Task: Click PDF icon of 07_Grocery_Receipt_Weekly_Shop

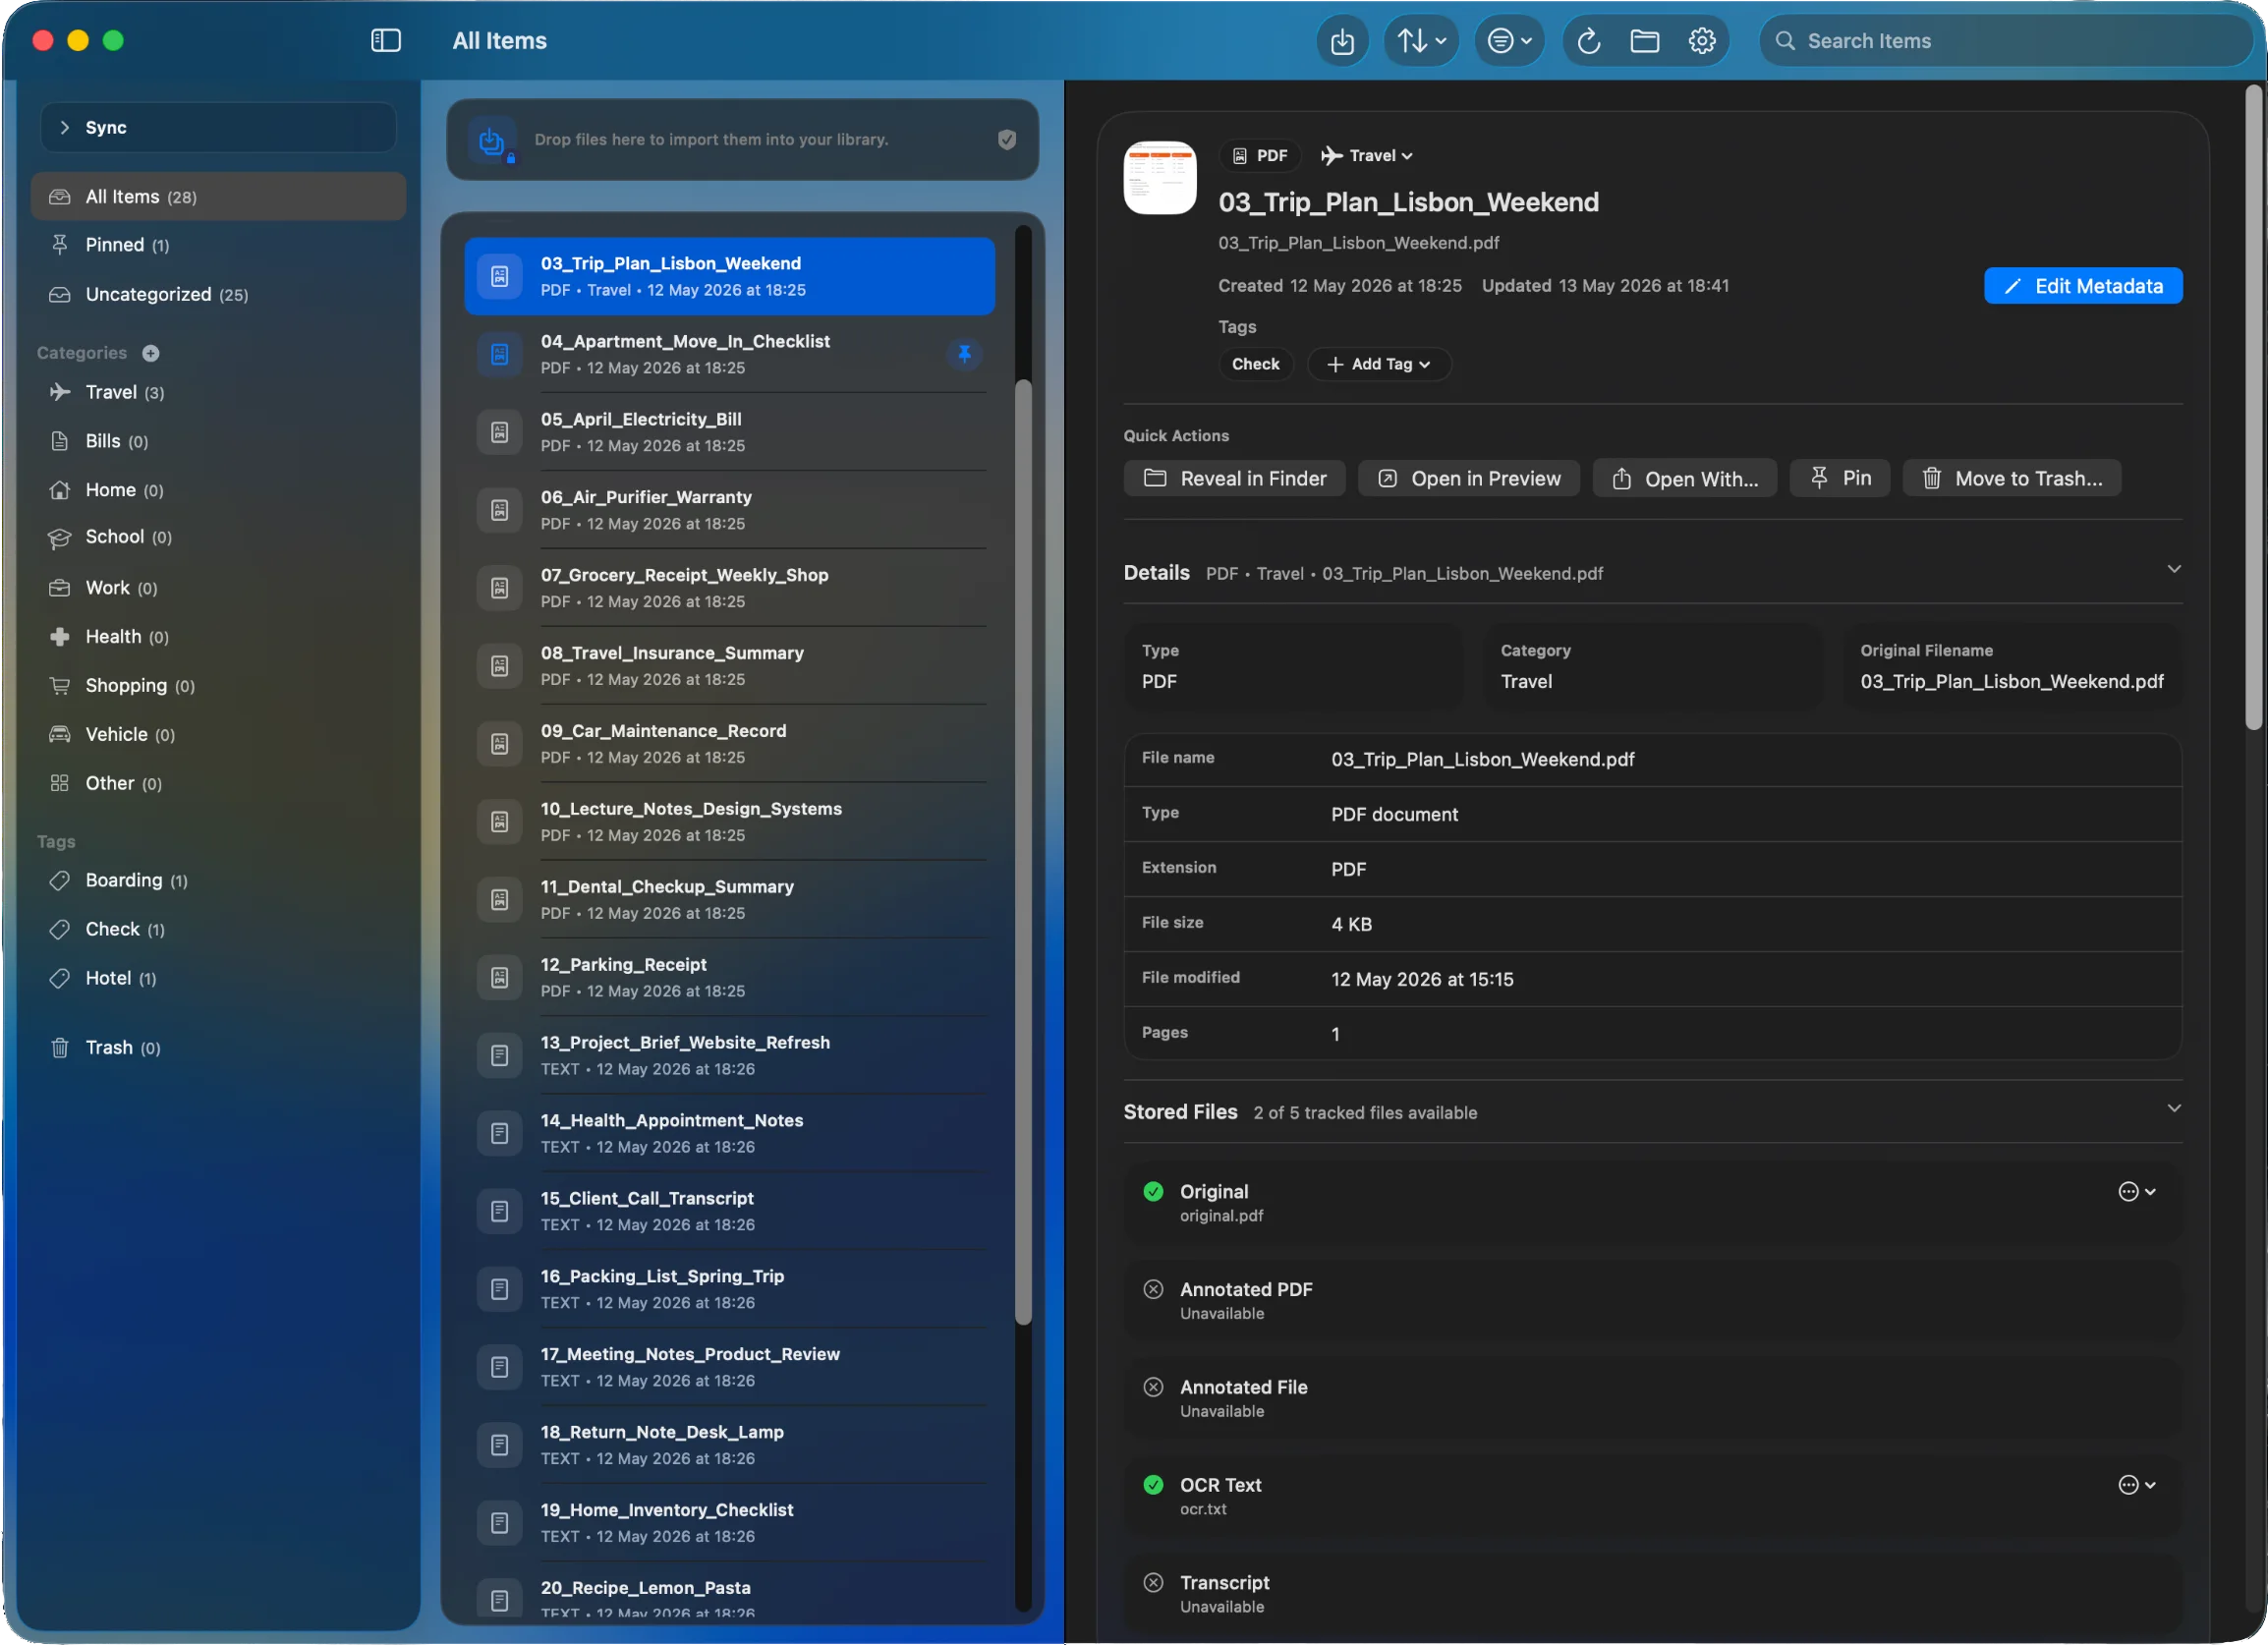Action: click(x=500, y=588)
